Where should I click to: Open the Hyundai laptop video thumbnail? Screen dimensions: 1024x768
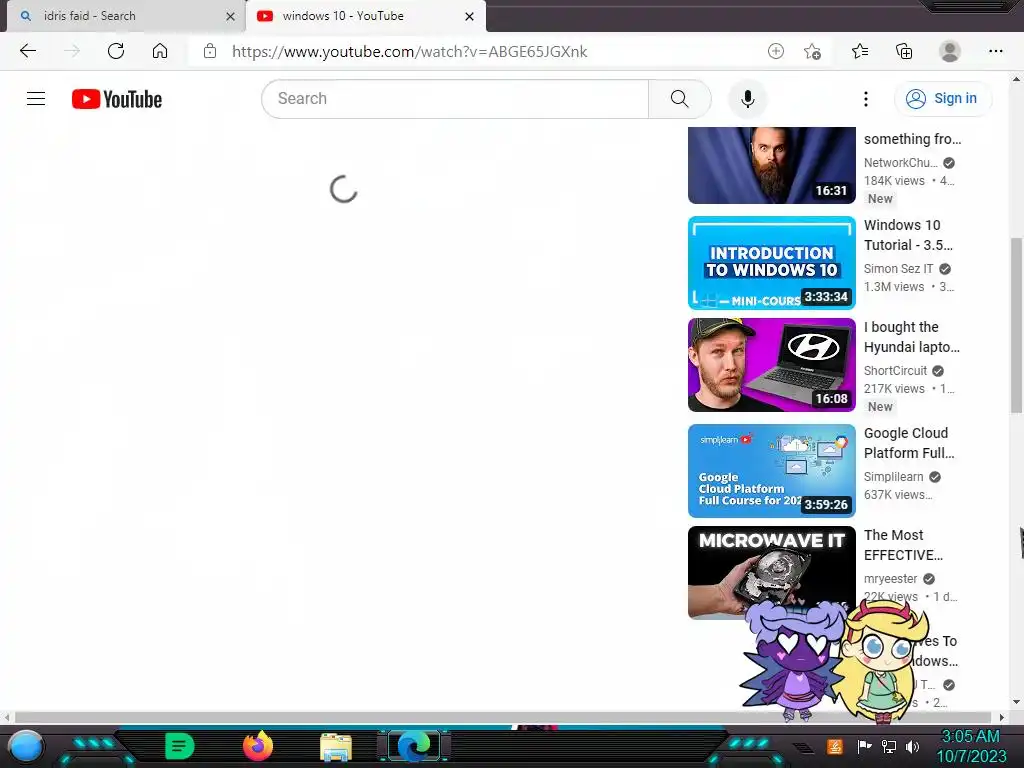tap(771, 364)
